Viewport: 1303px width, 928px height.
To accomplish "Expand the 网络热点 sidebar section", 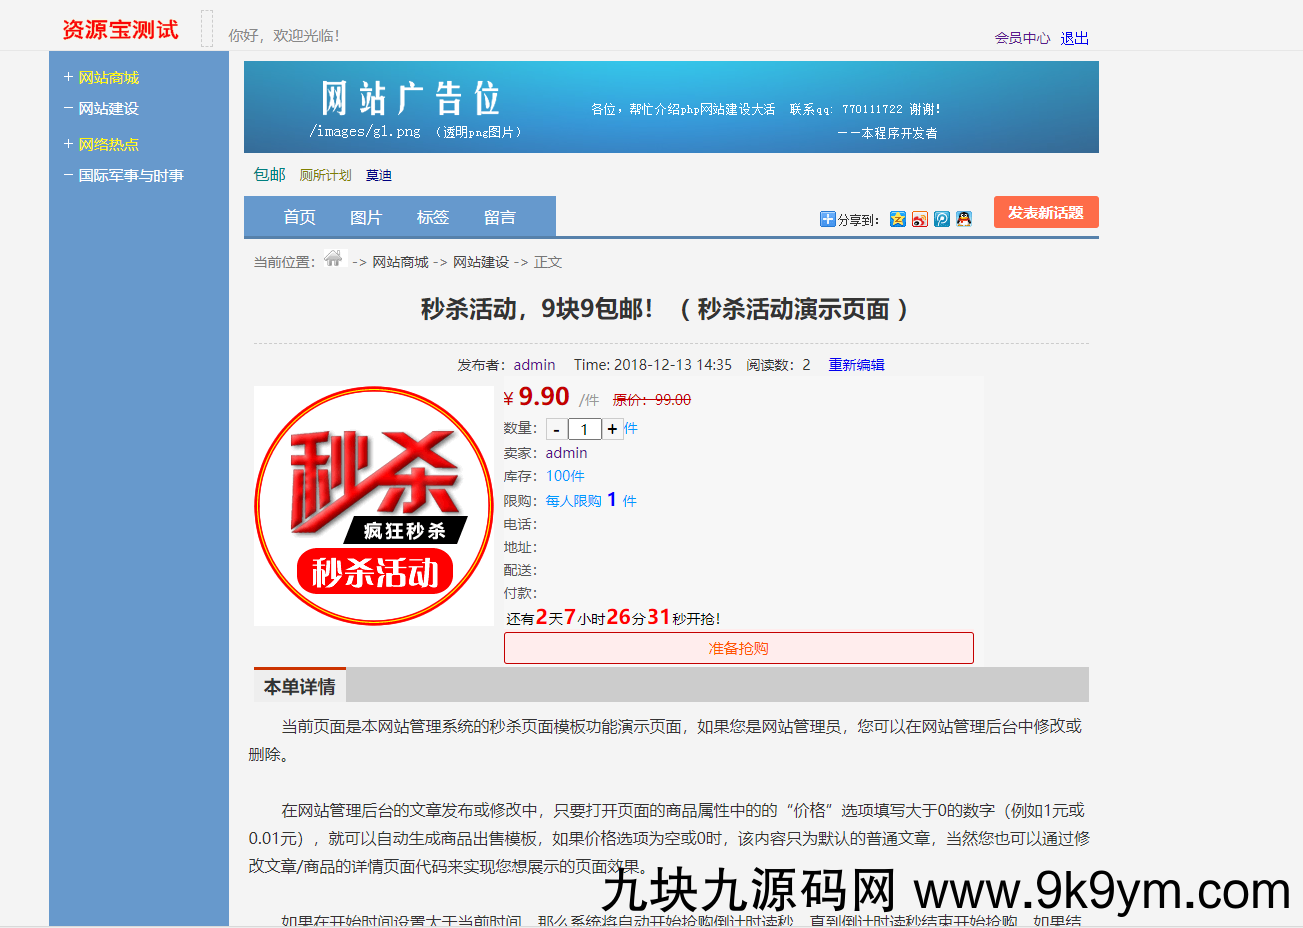I will (x=107, y=143).
